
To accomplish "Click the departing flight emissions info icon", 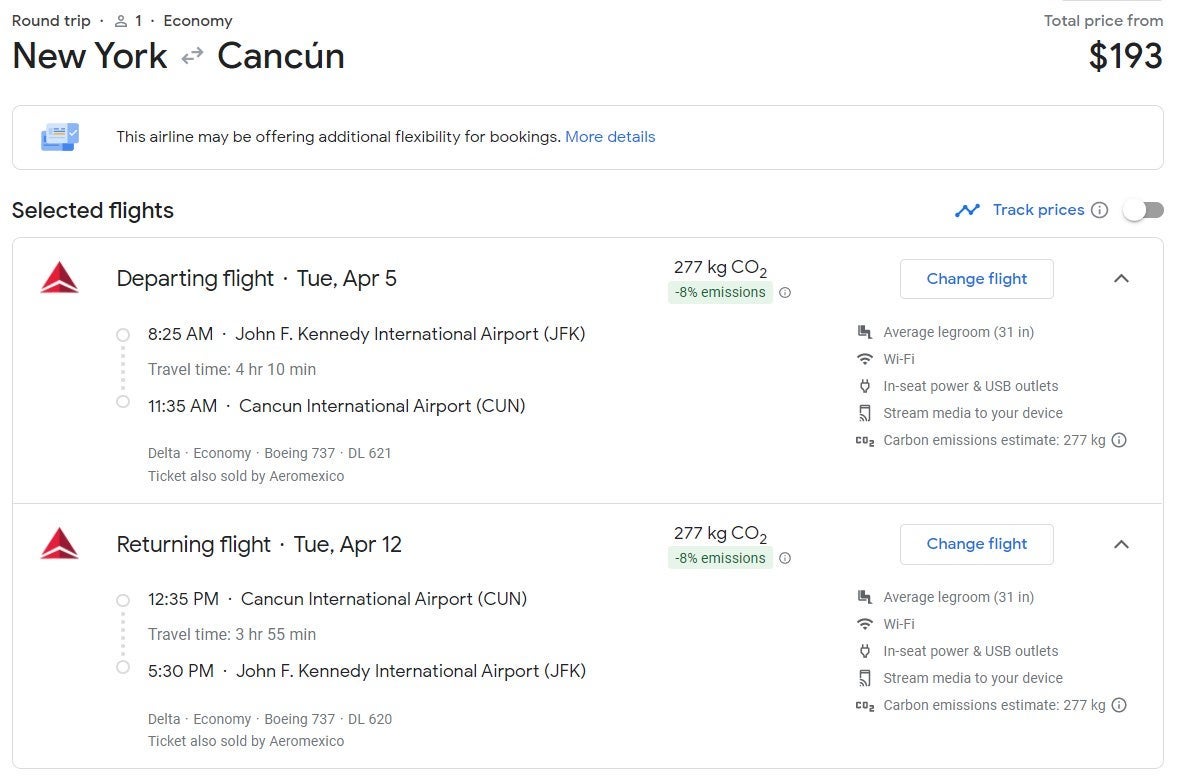I will click(785, 293).
